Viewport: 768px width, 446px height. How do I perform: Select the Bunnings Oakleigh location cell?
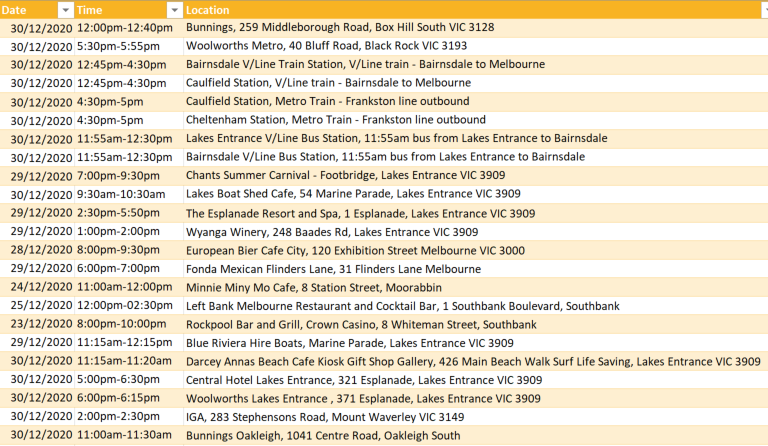[x=476, y=436]
